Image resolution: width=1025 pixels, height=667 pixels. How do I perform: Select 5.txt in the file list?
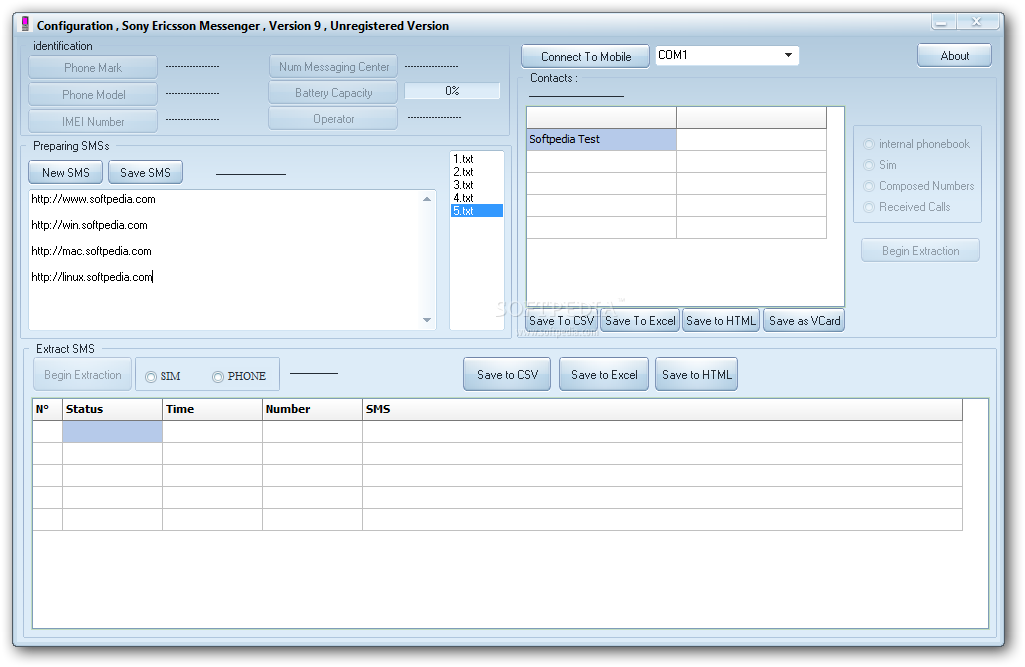click(477, 211)
